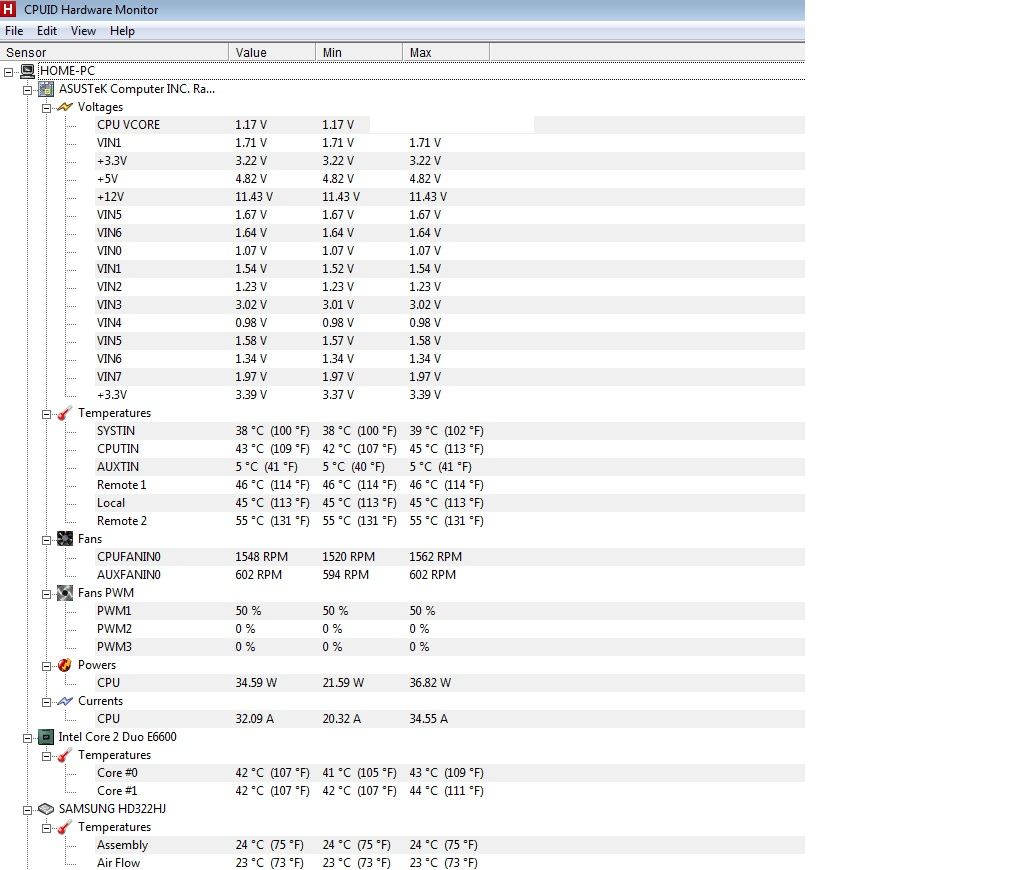Collapse the HOME-PC root node

tap(8, 72)
